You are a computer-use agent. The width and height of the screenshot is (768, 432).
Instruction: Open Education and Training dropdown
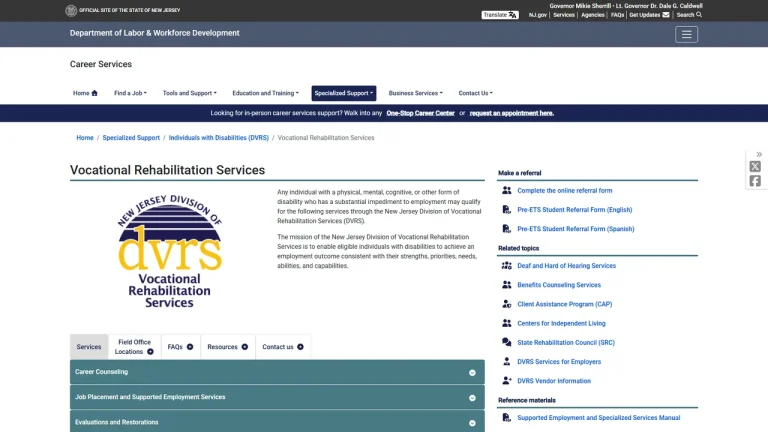pyautogui.click(x=265, y=93)
